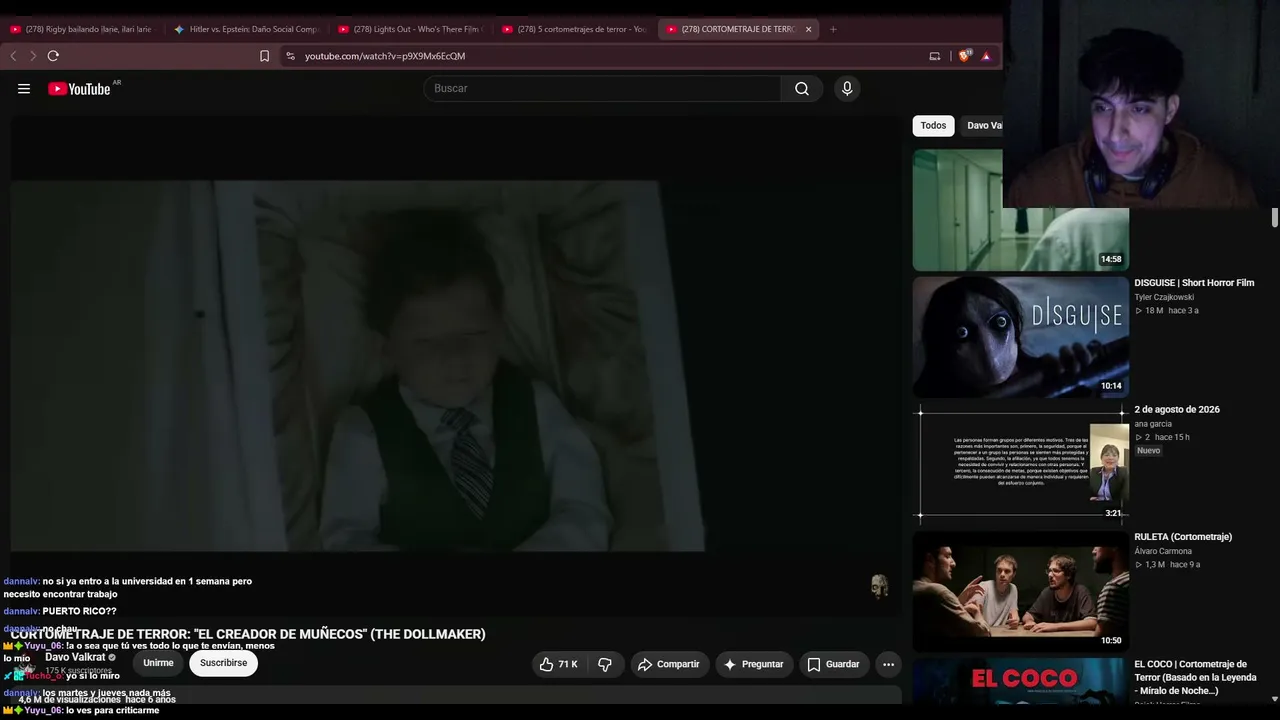Click the Guardar save button
This screenshot has height=720, width=1280.
(x=833, y=664)
